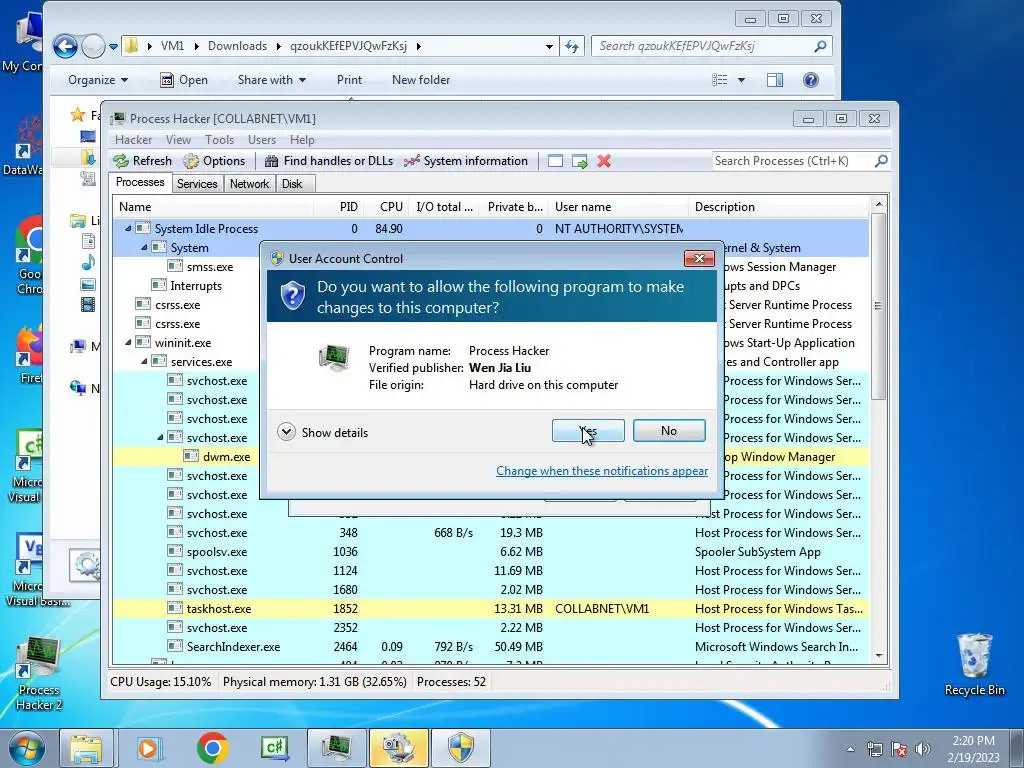Image resolution: width=1024 pixels, height=768 pixels.
Task: Close the User Account Control dialog
Action: coord(699,259)
